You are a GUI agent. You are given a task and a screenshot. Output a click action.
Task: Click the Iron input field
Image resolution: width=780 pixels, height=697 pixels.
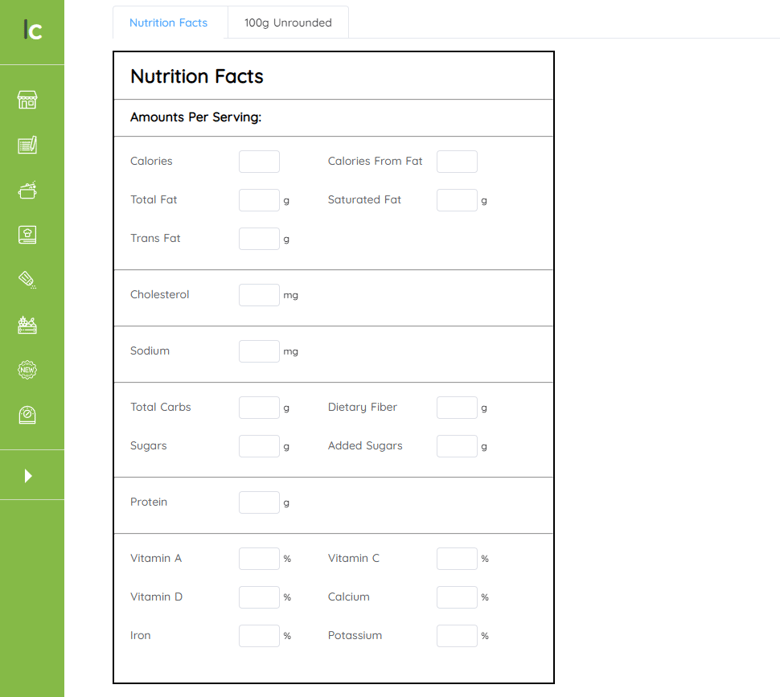259,636
